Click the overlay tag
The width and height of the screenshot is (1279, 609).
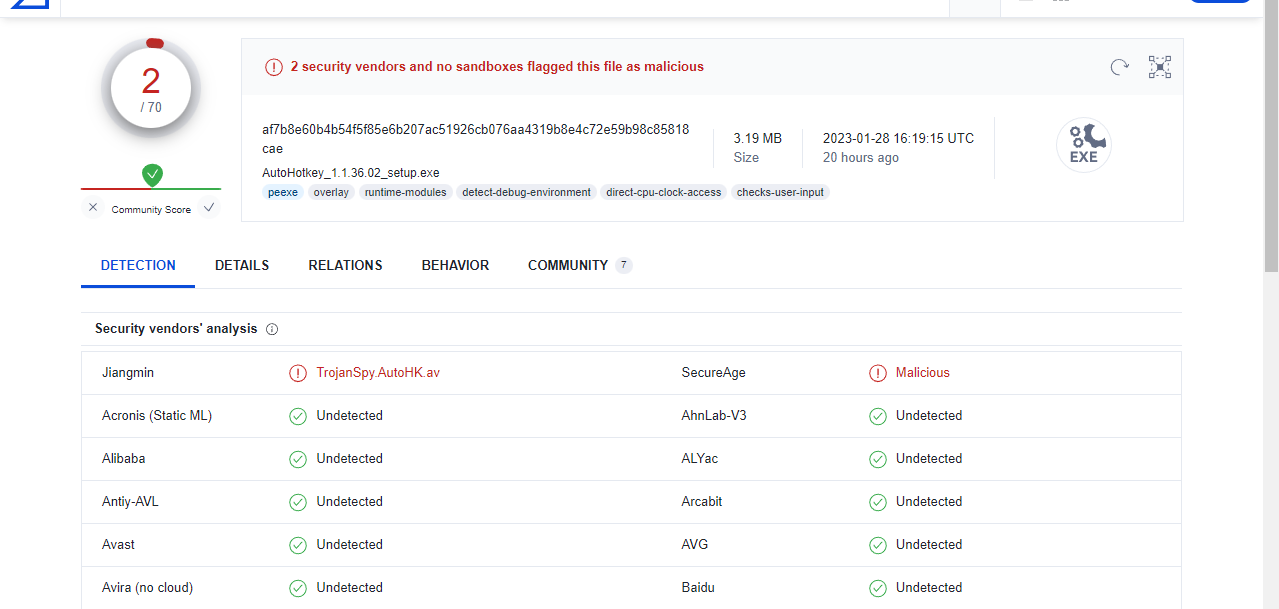[331, 192]
